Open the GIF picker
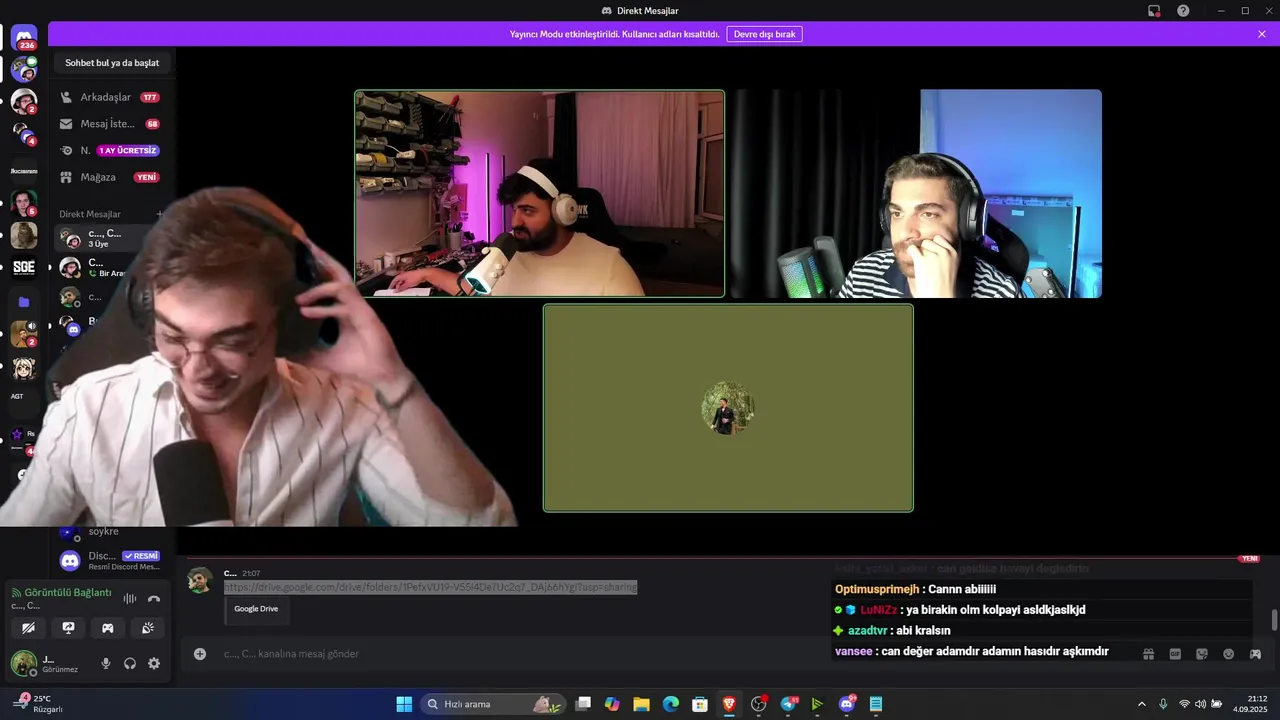The image size is (1280, 720). [1175, 654]
